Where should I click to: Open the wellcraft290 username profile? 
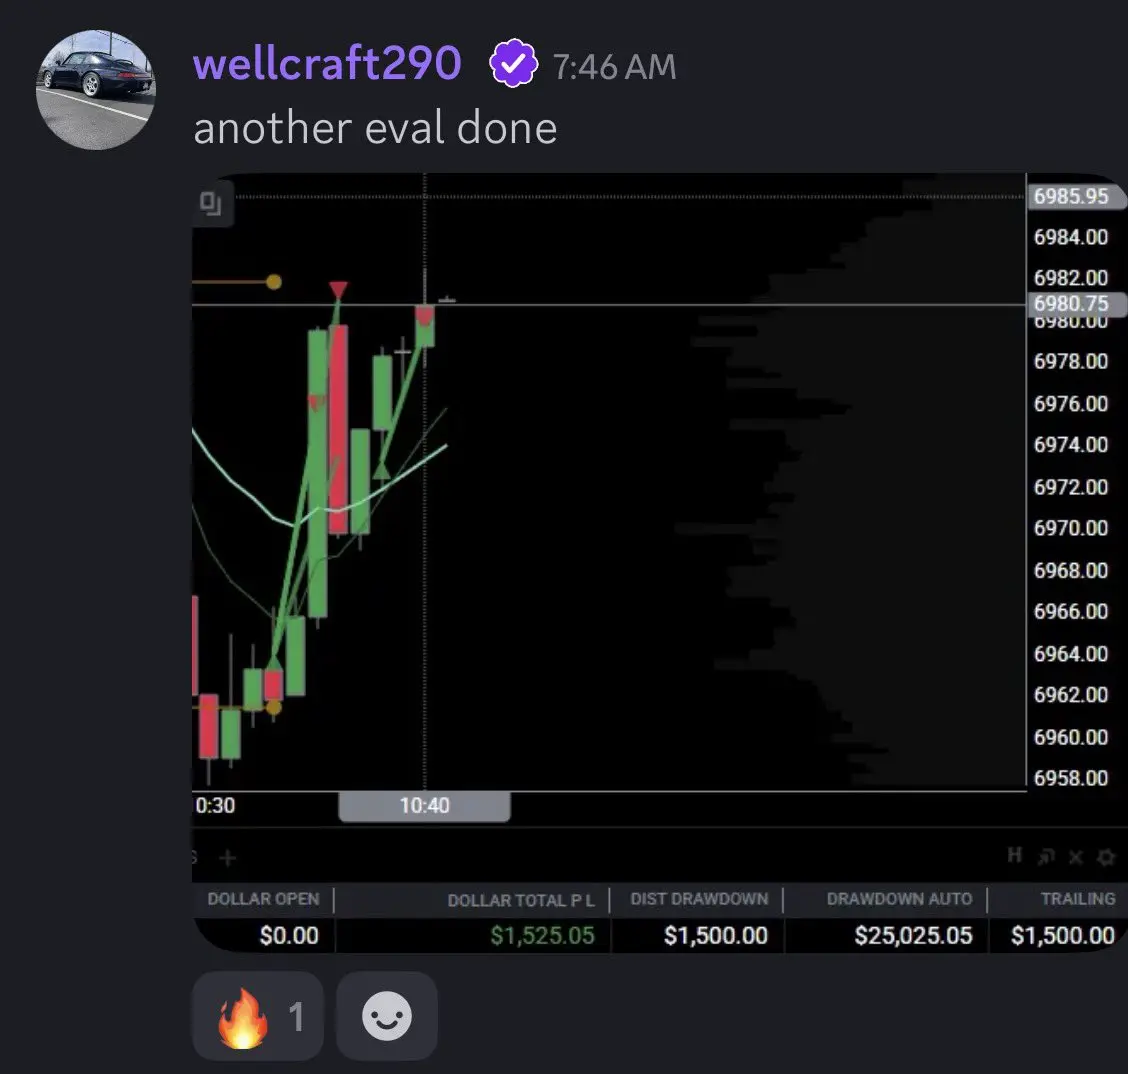tap(327, 63)
